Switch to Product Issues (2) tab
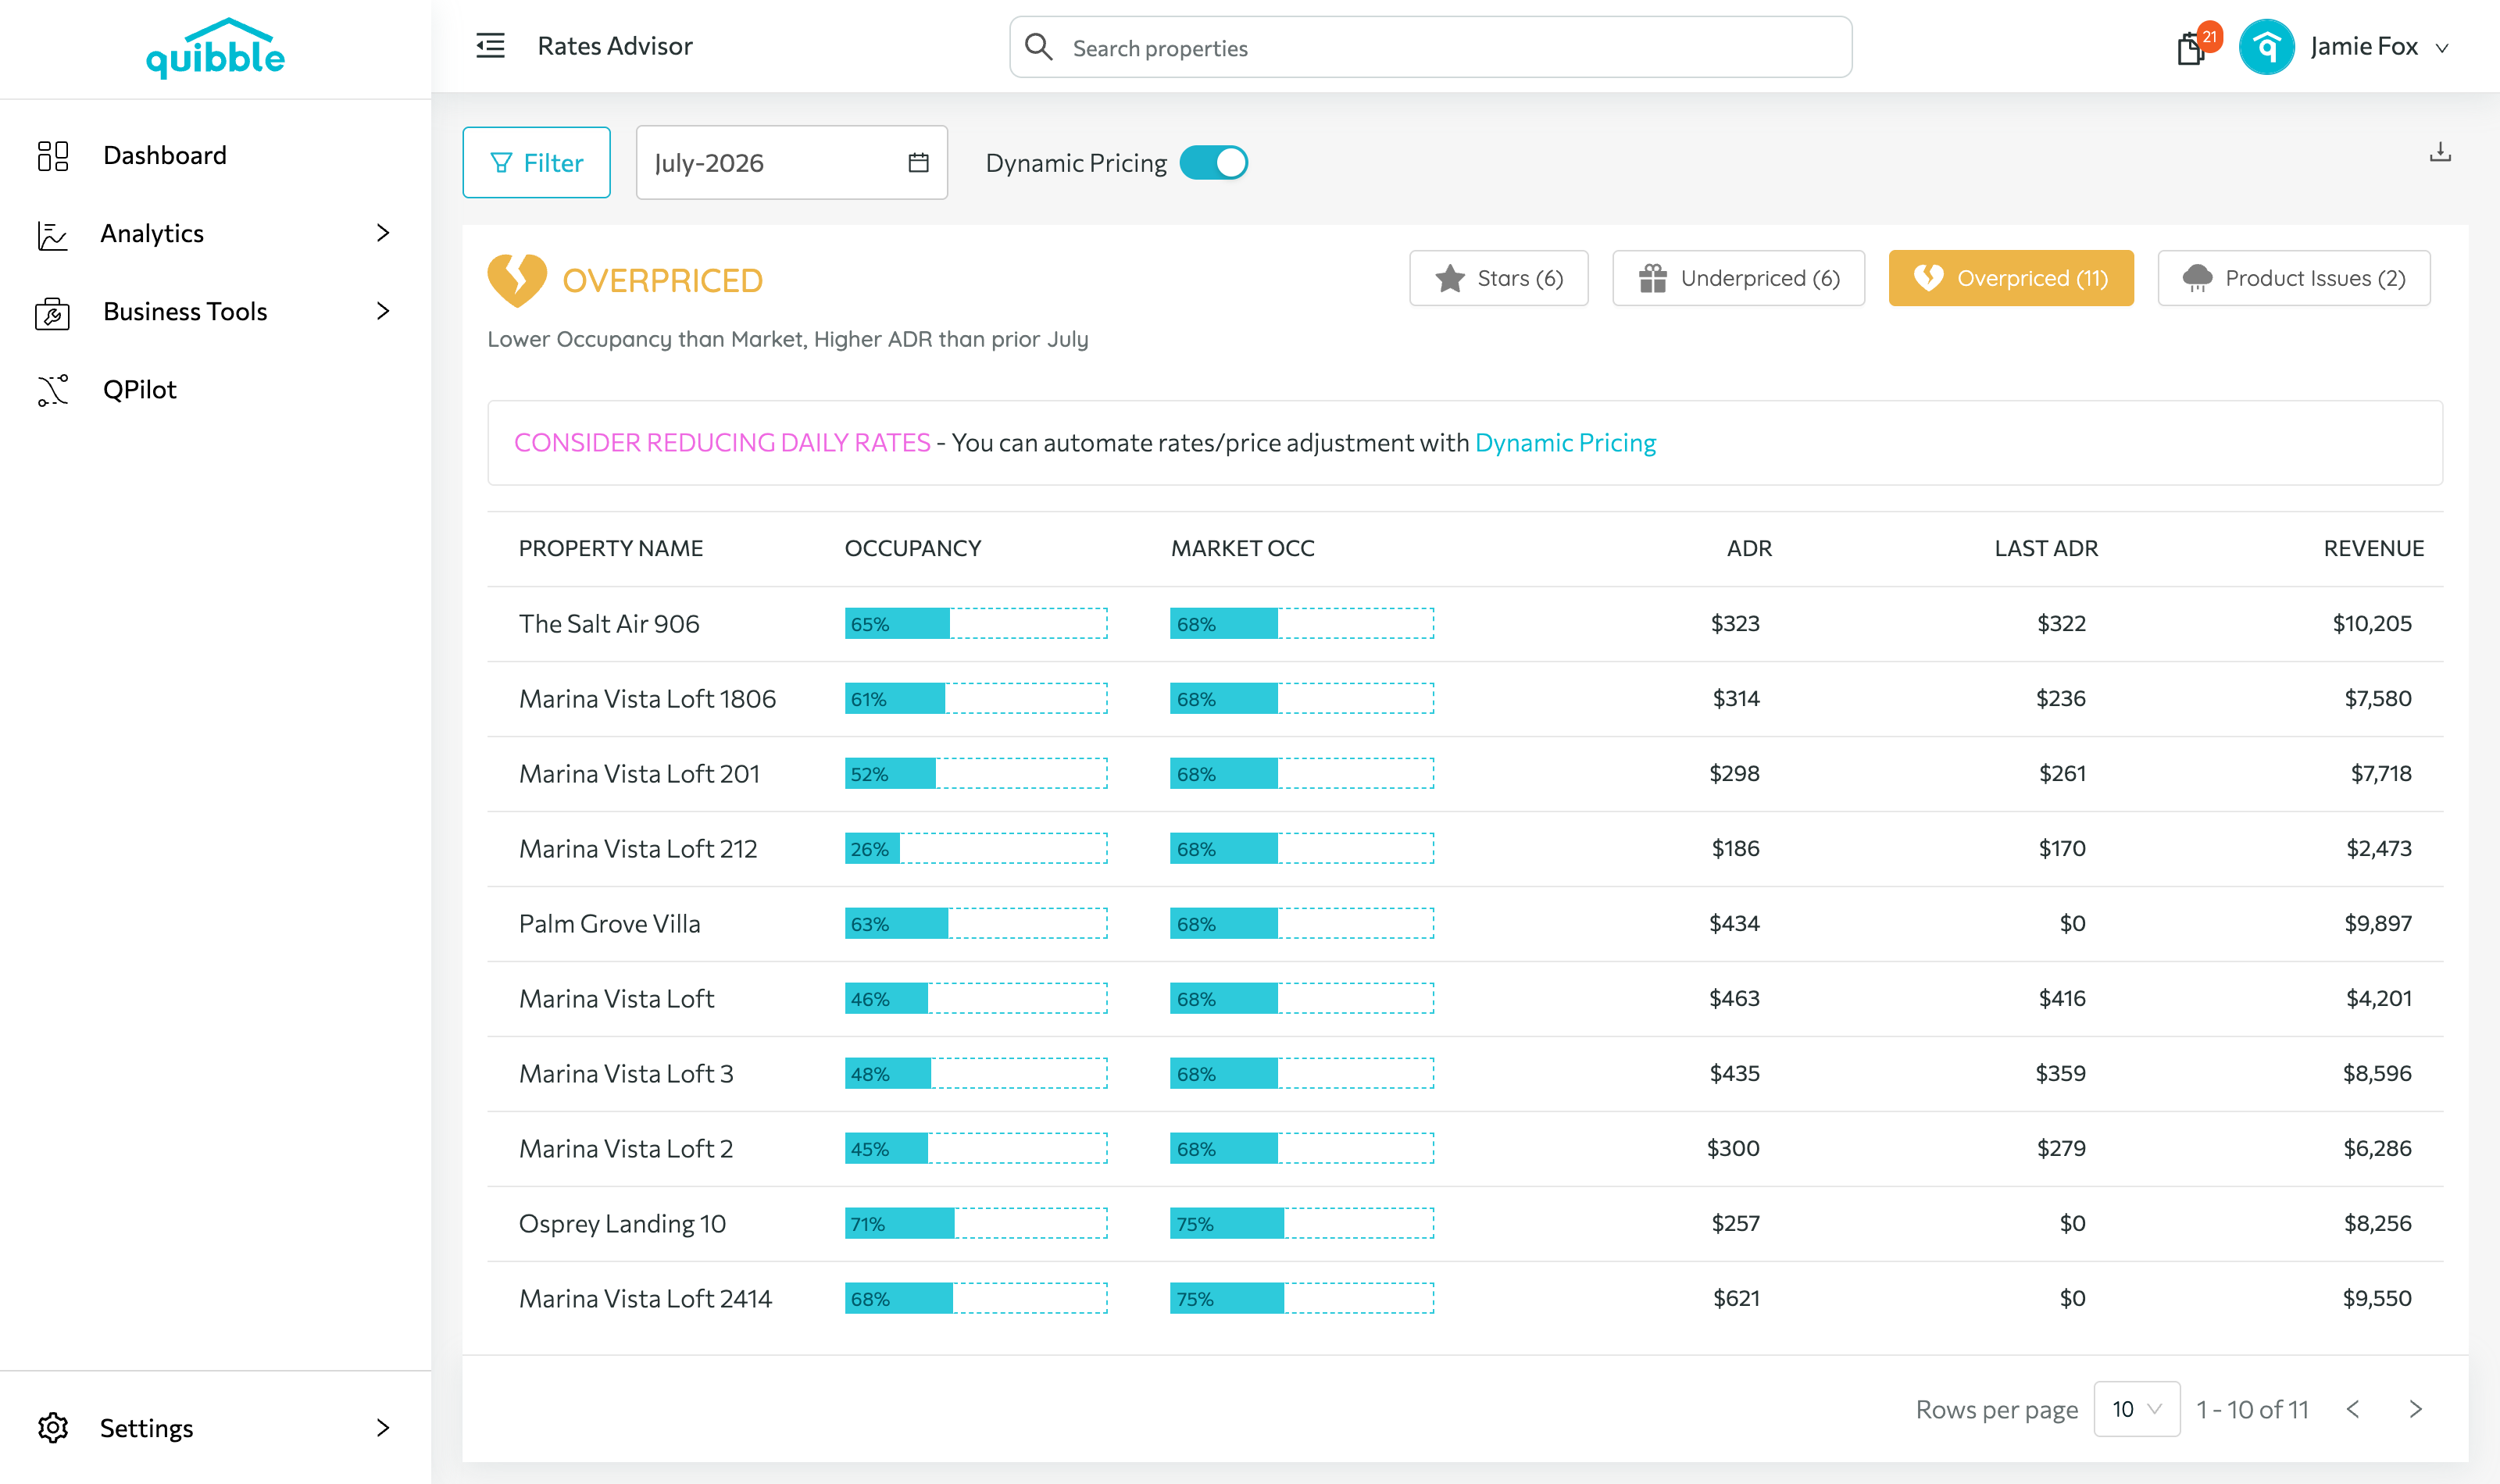Image resolution: width=2500 pixels, height=1484 pixels. [2294, 278]
